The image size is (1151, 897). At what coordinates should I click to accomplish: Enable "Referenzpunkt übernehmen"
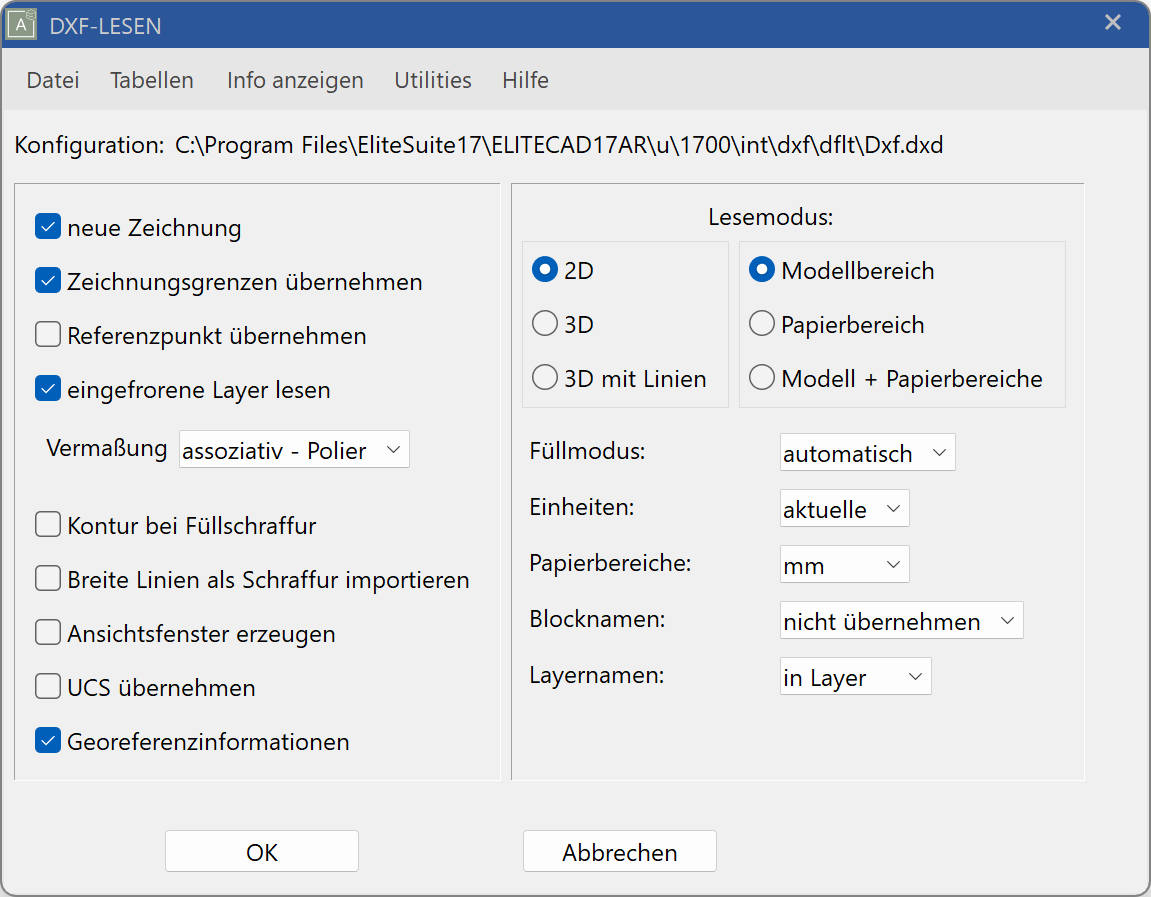pyautogui.click(x=47, y=334)
